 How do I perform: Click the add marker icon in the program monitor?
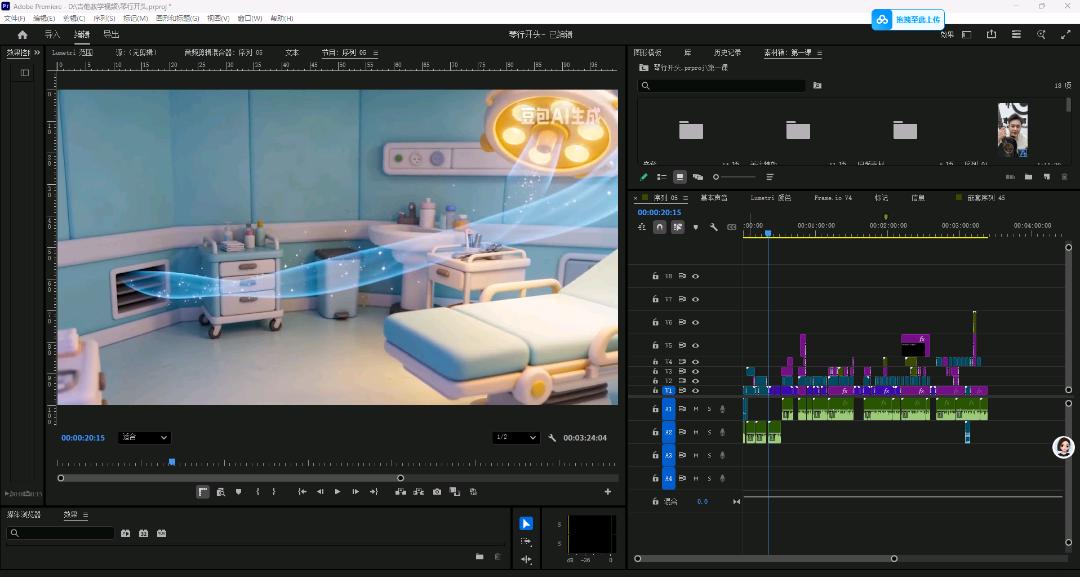240,491
